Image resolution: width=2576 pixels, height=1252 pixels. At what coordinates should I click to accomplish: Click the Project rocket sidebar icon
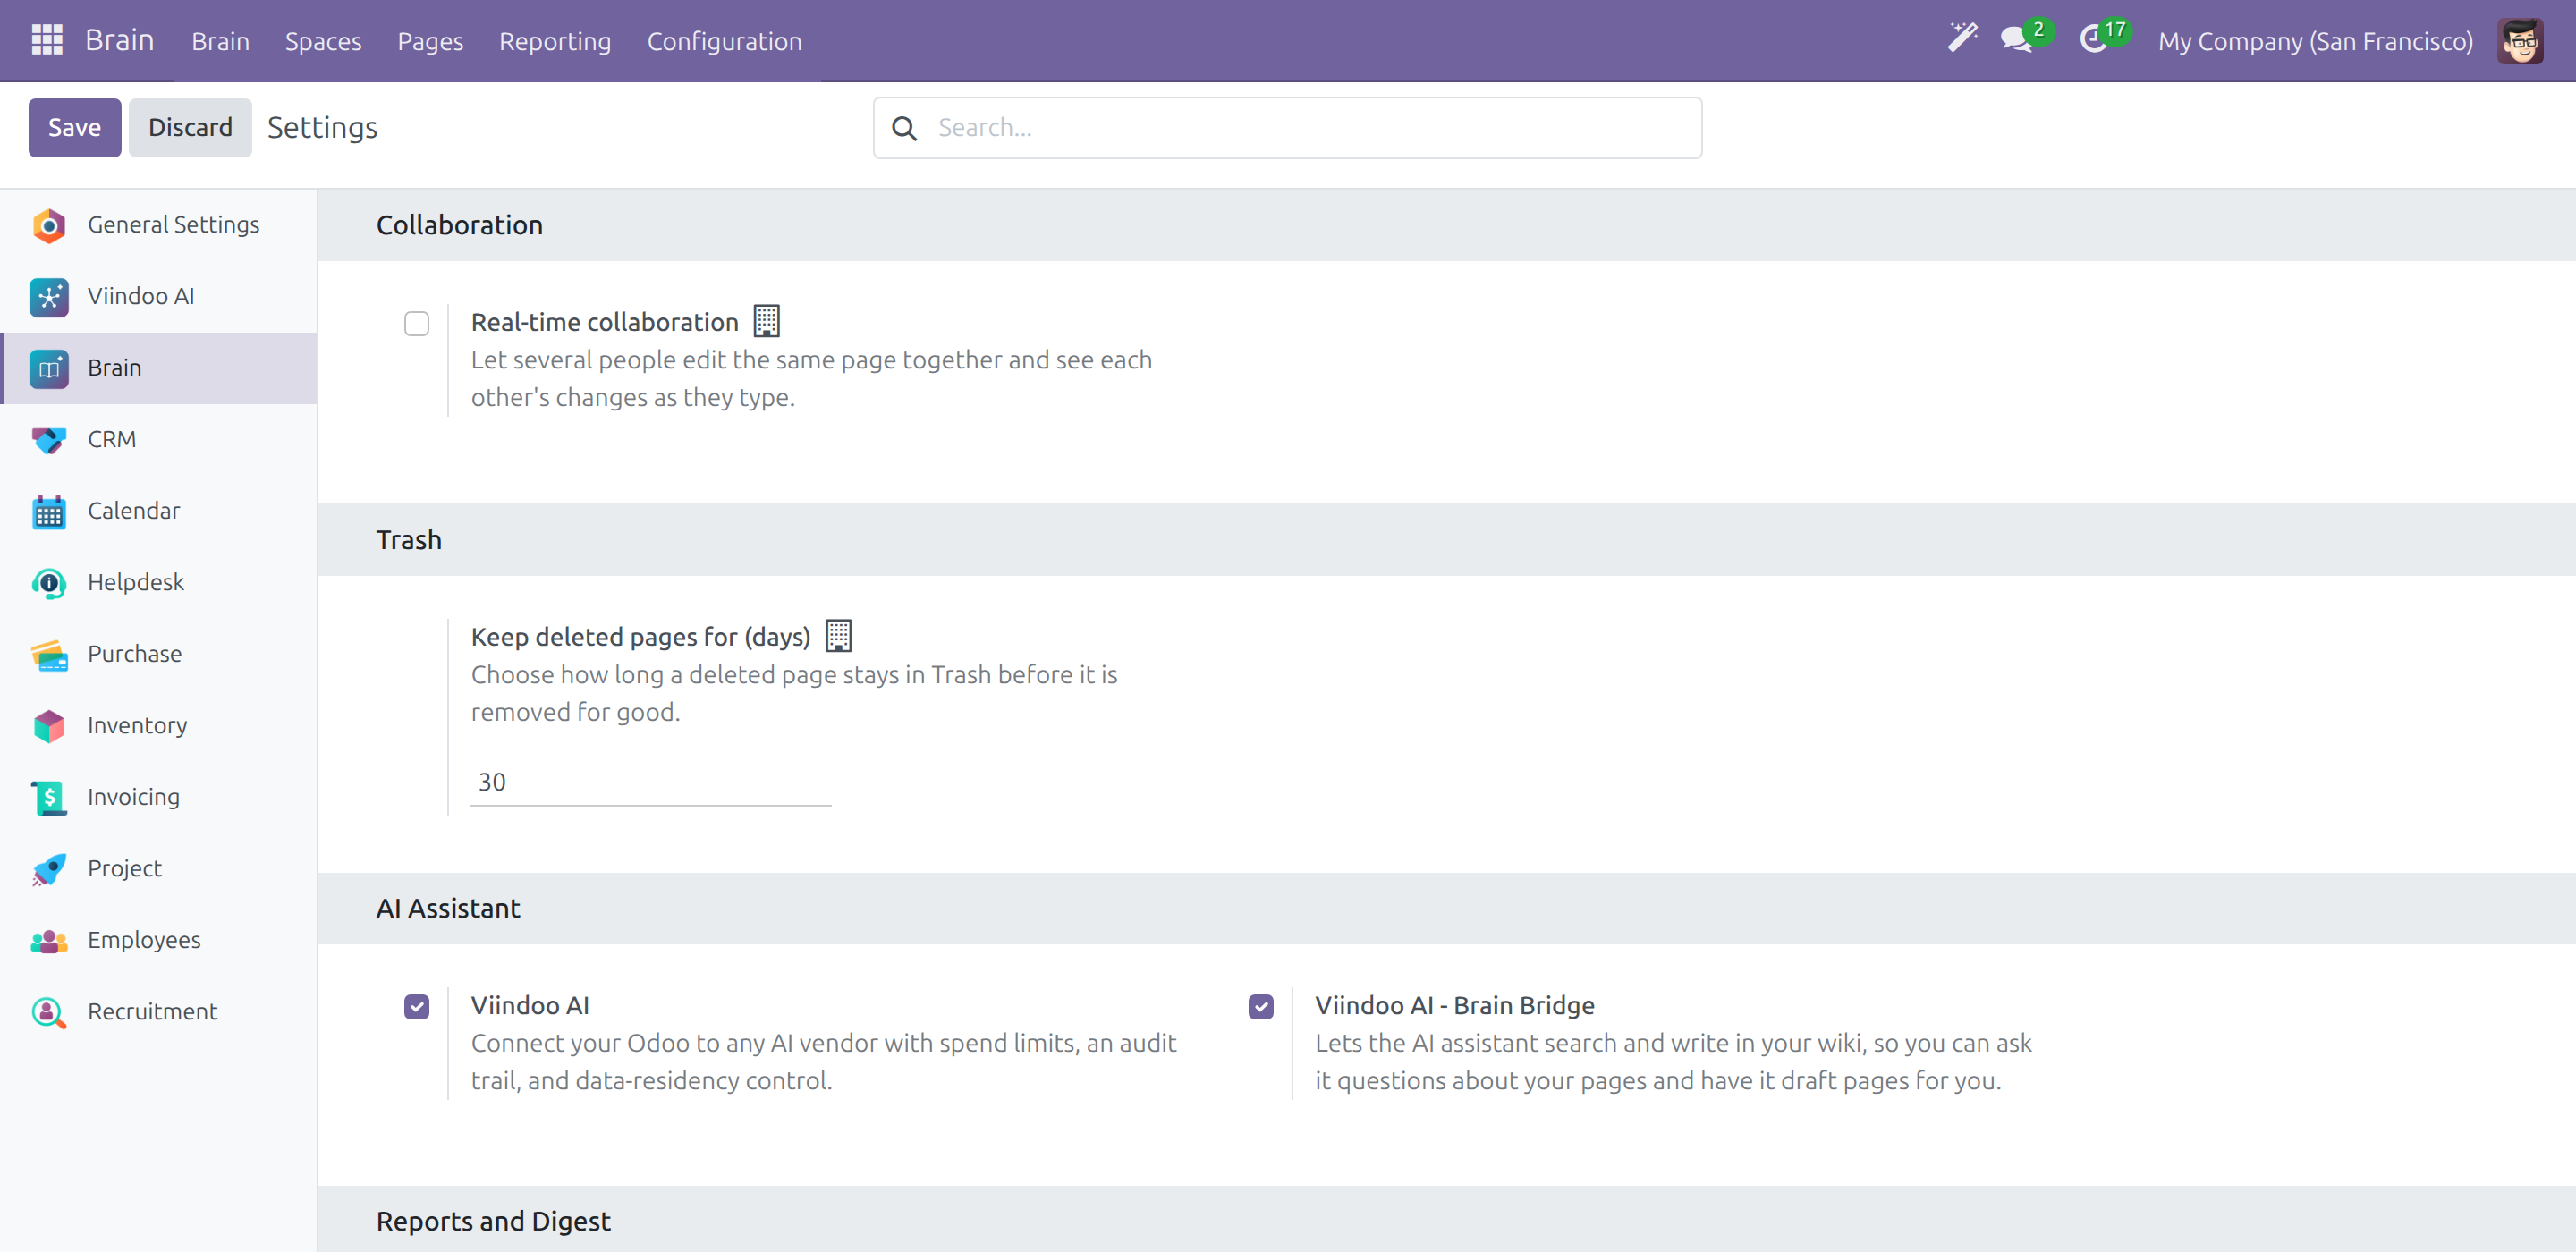click(49, 869)
